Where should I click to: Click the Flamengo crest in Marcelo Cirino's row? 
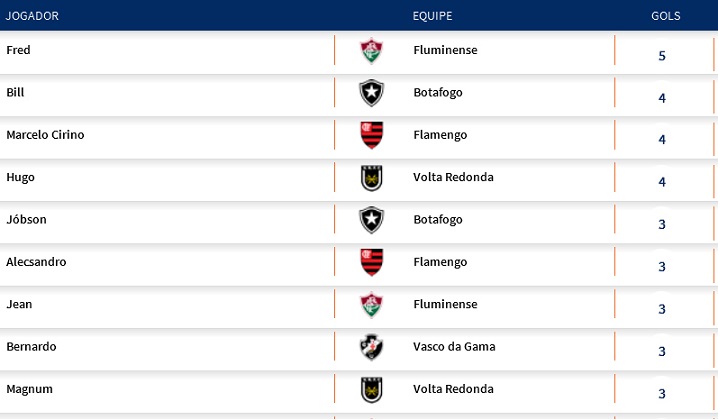point(372,135)
